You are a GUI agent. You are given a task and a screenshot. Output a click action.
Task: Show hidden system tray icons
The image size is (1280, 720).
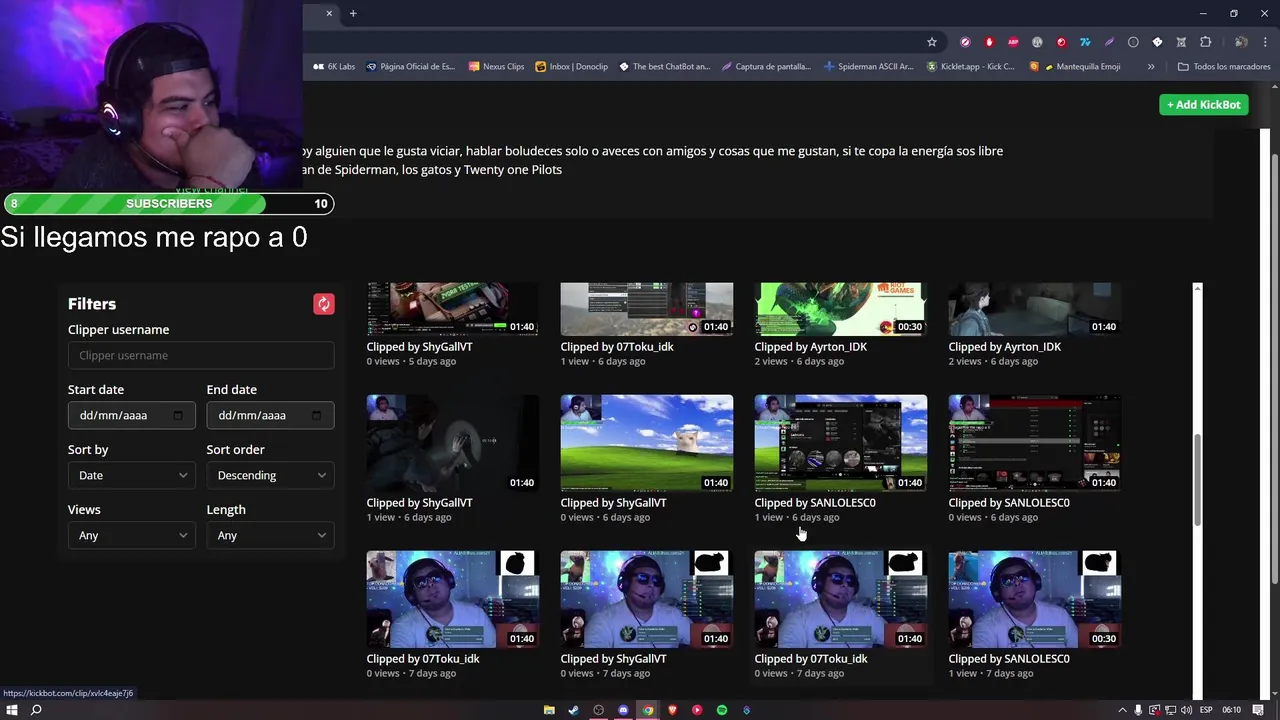click(x=1121, y=710)
